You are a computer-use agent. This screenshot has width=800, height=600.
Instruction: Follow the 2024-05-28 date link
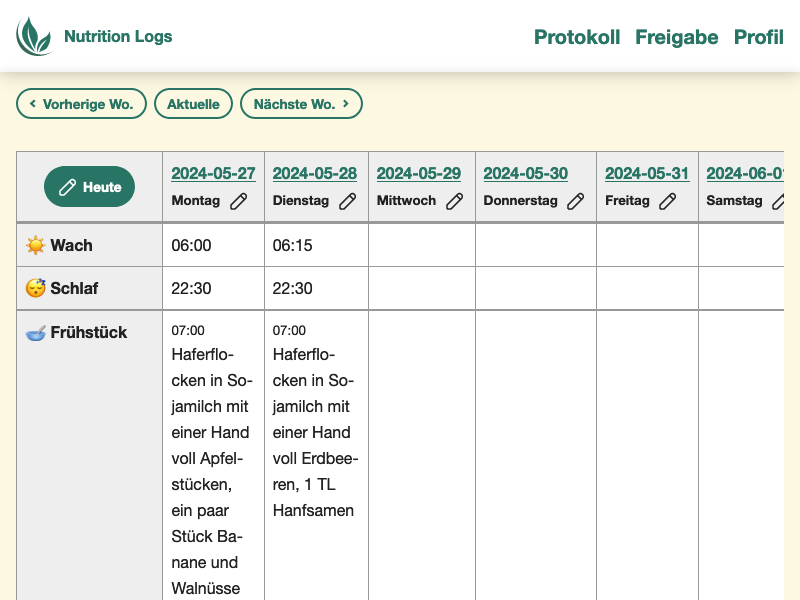tap(314, 174)
